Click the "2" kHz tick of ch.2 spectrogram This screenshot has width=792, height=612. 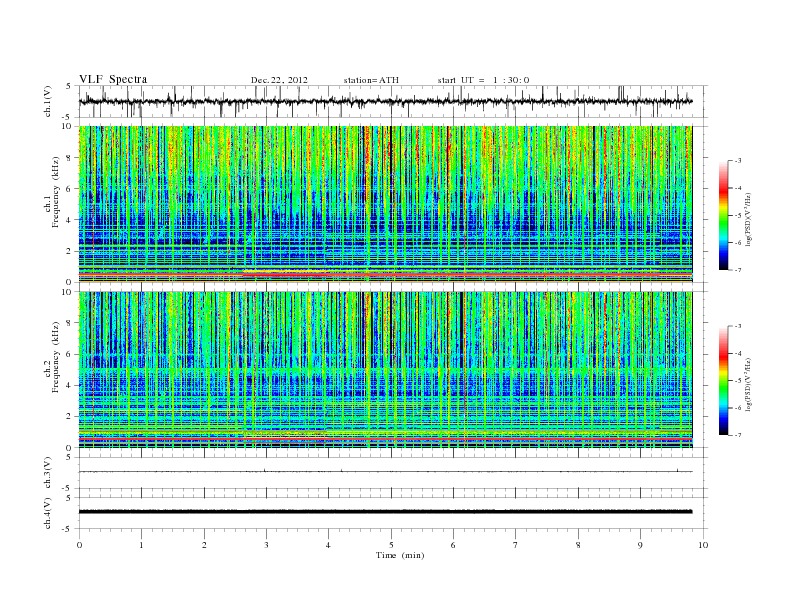pos(70,417)
